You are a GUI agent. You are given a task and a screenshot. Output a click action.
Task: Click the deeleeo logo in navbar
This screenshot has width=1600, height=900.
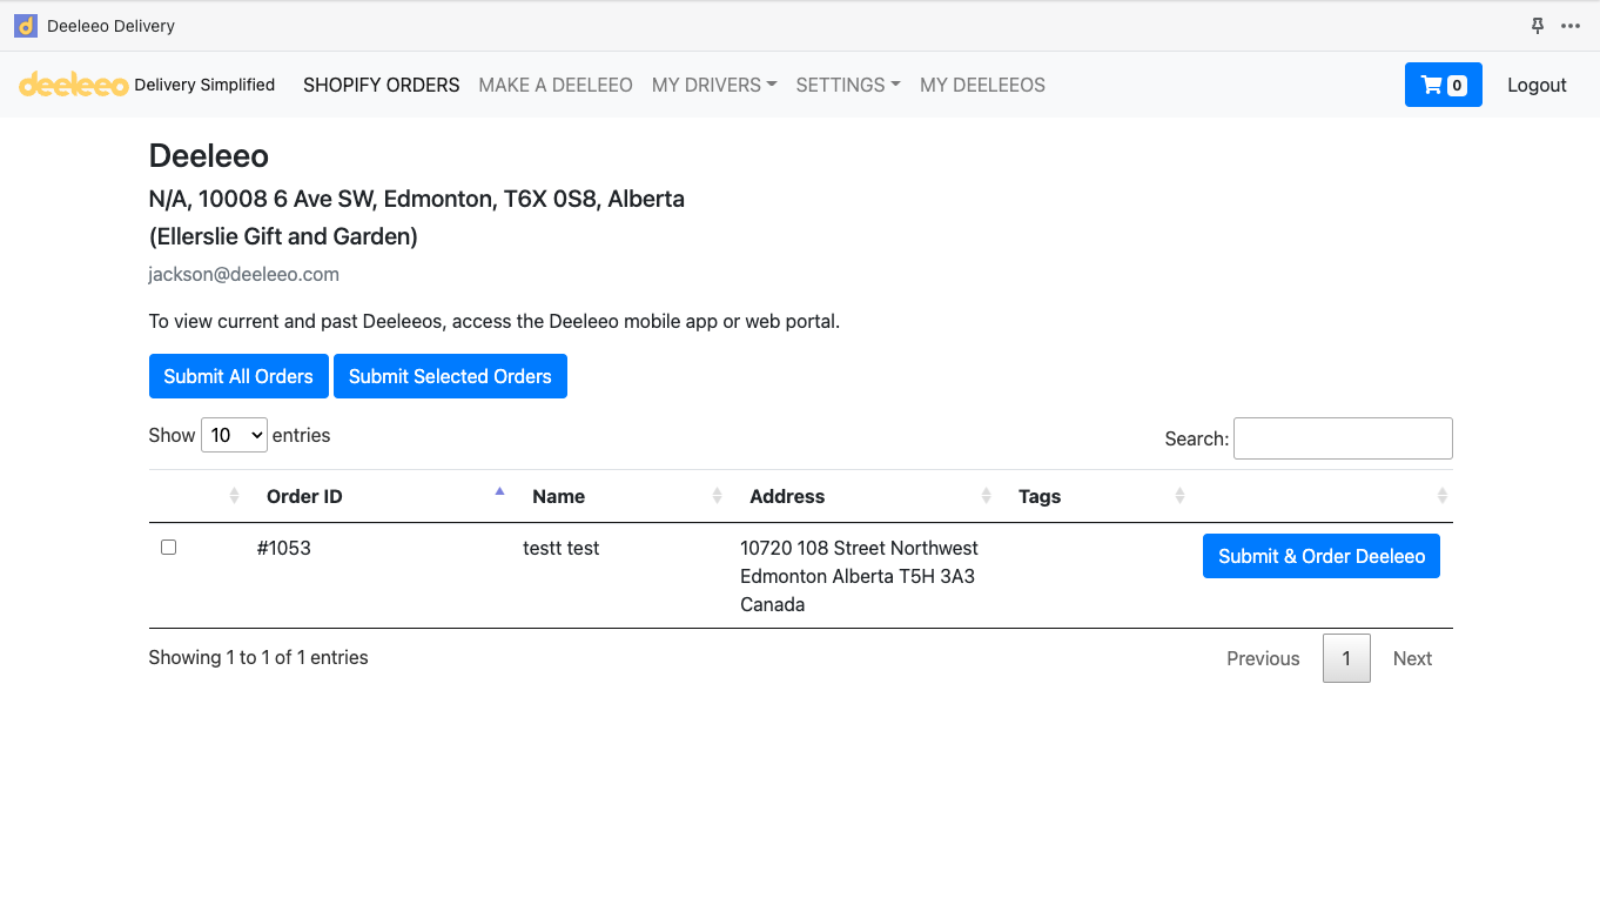[73, 85]
